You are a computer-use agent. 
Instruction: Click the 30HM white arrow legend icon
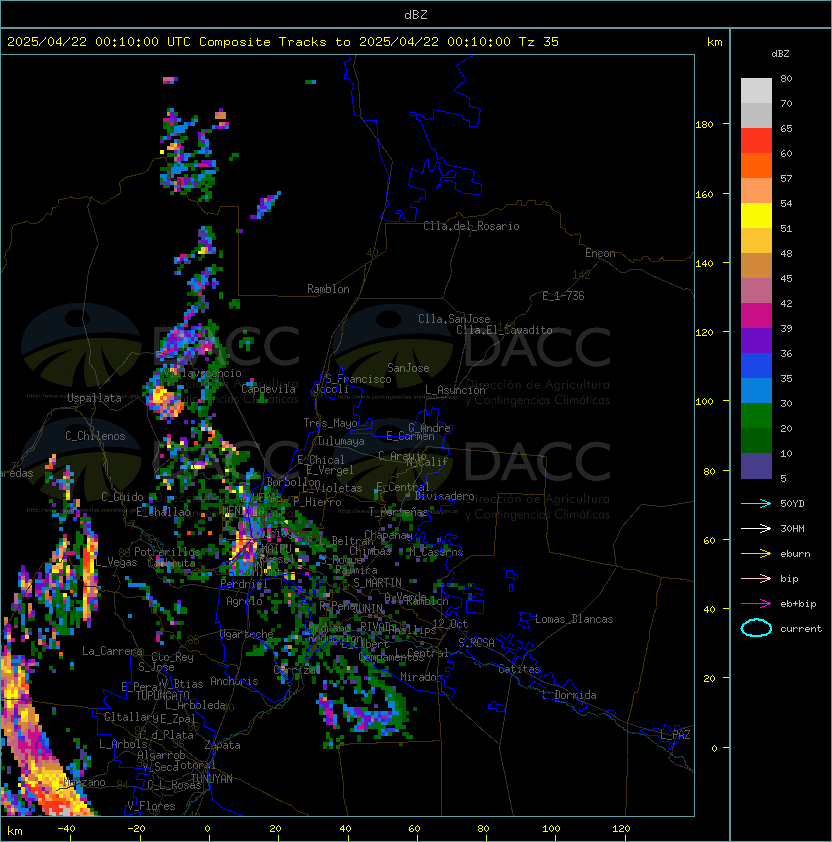click(756, 528)
